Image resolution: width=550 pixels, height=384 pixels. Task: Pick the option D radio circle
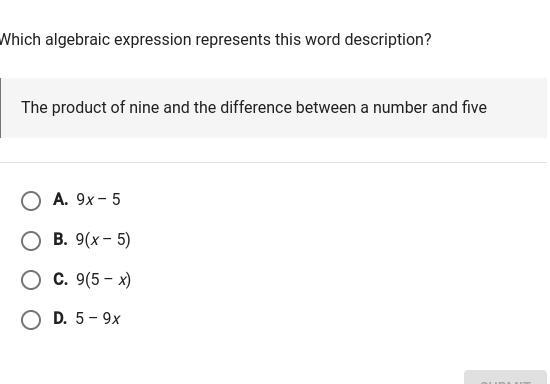tap(31, 320)
